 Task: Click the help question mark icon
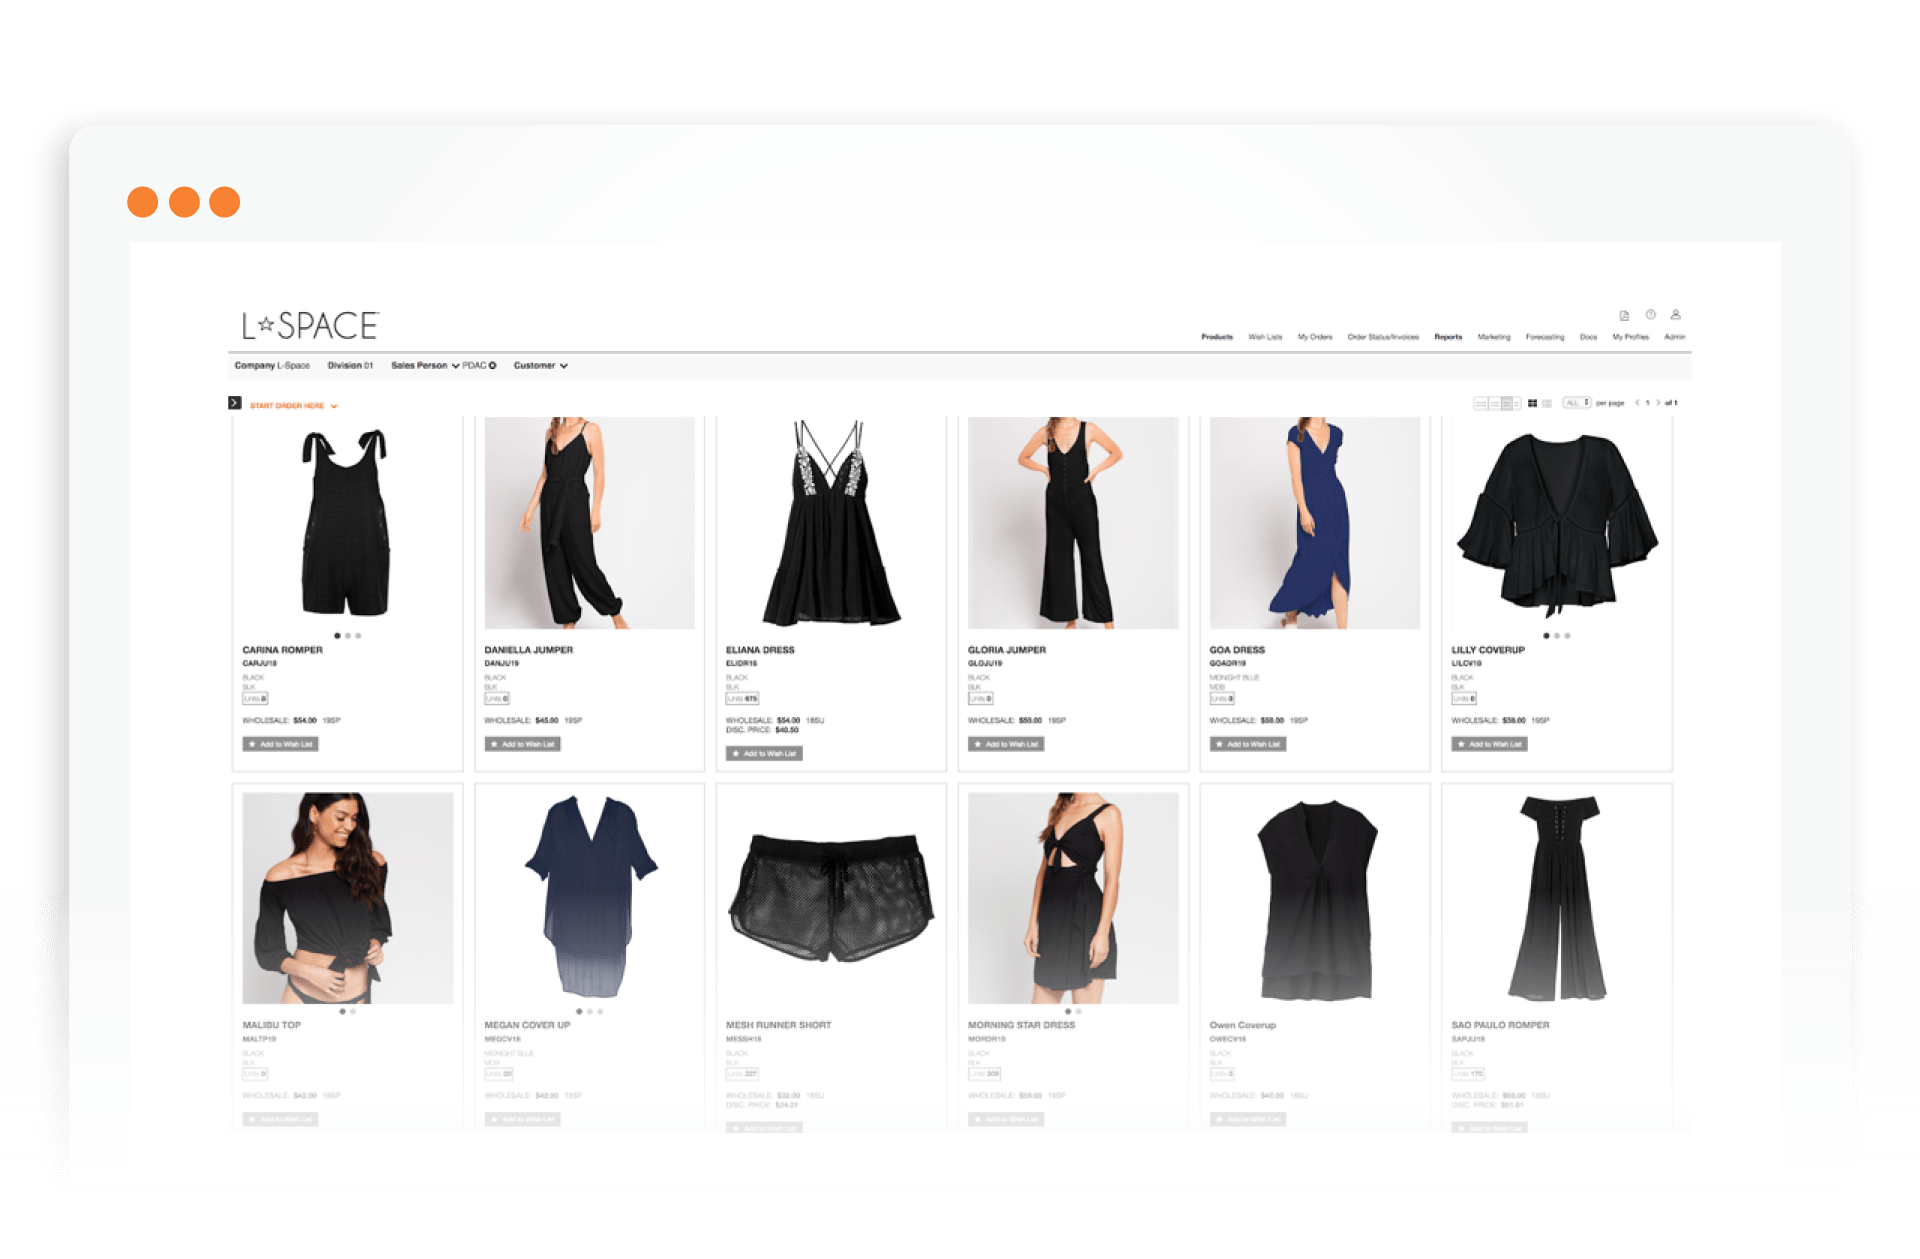click(1651, 314)
